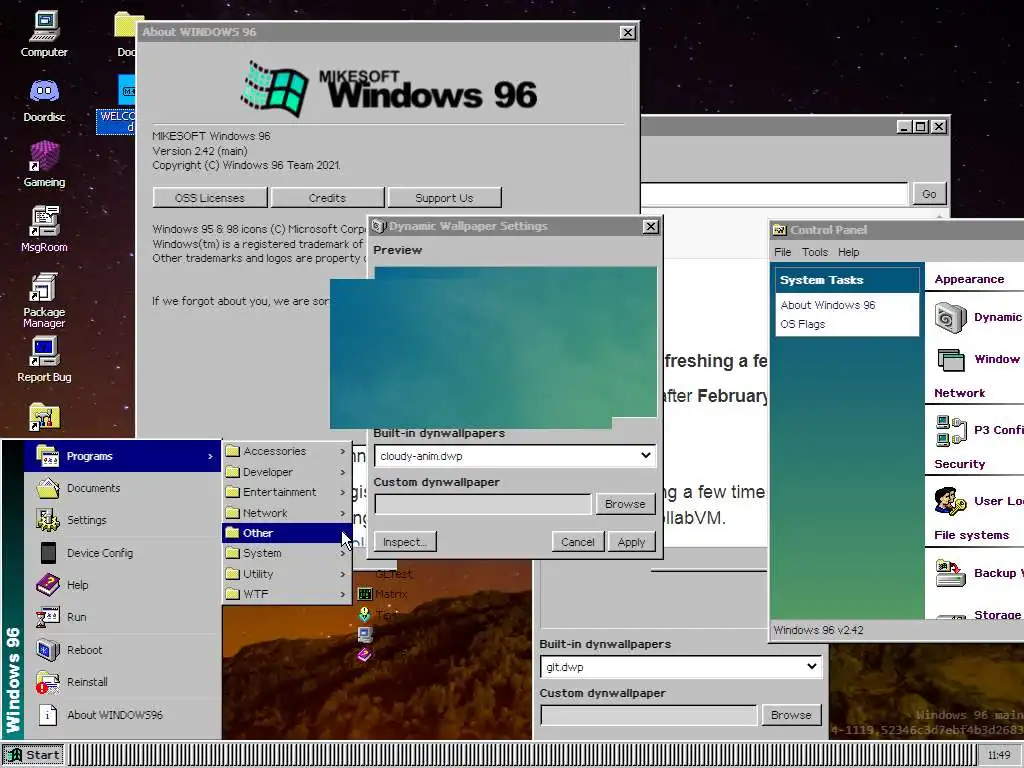Click Browse next to Custom dynwallpaper in front dialog
Image resolution: width=1024 pixels, height=768 pixels.
coord(625,504)
